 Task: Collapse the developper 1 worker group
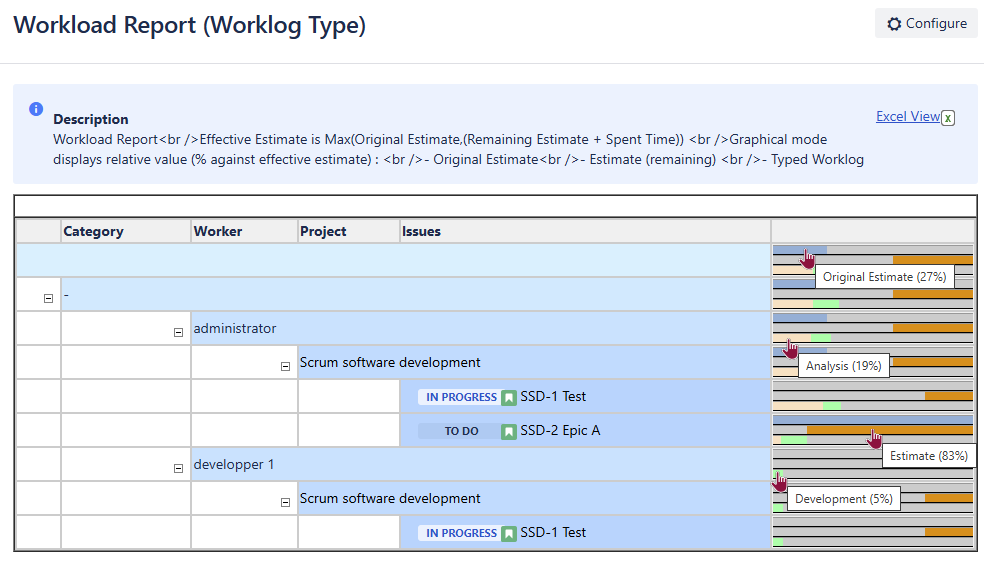(178, 468)
